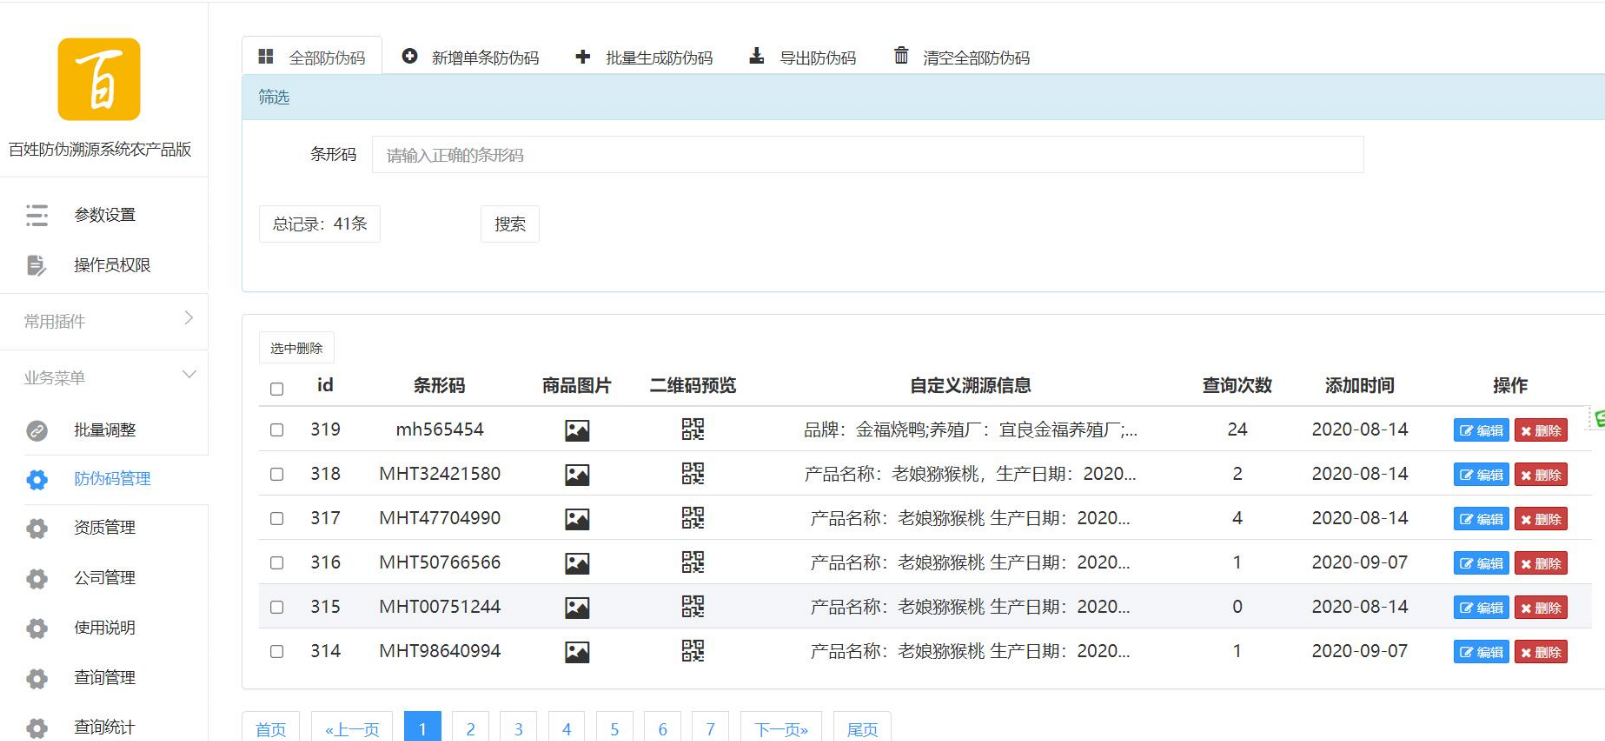Open the product image icon for MHT00751244
This screenshot has width=1605, height=741.
577,608
